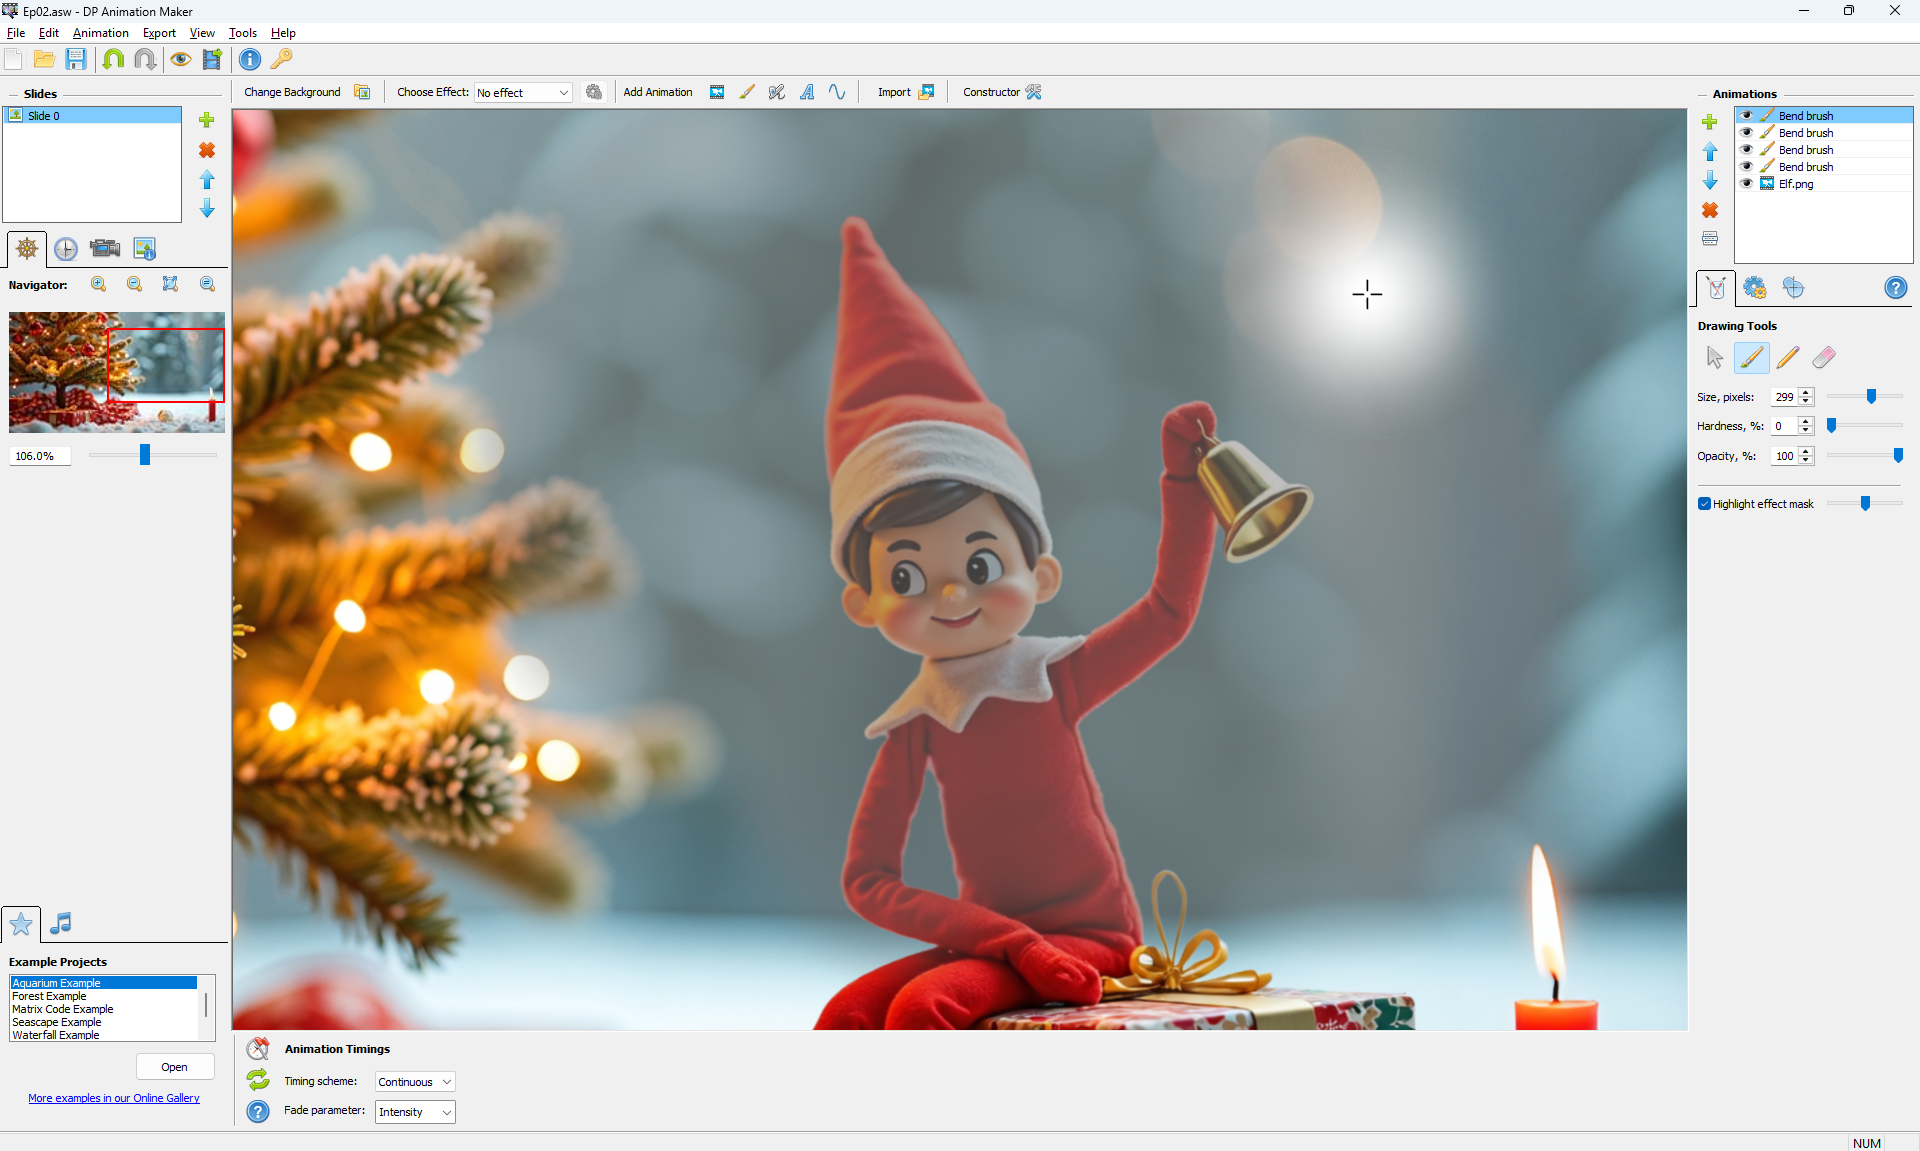Image resolution: width=1920 pixels, height=1151 pixels.
Task: Toggle visibility of the first Bend brush
Action: click(1747, 115)
